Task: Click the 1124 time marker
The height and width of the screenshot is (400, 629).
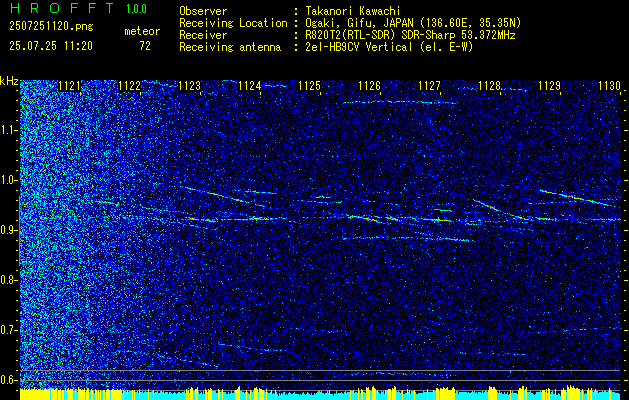Action: [x=250, y=86]
